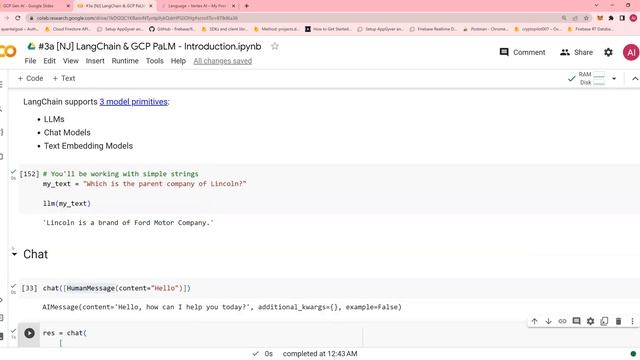Open the Edit menu

[x=49, y=61]
